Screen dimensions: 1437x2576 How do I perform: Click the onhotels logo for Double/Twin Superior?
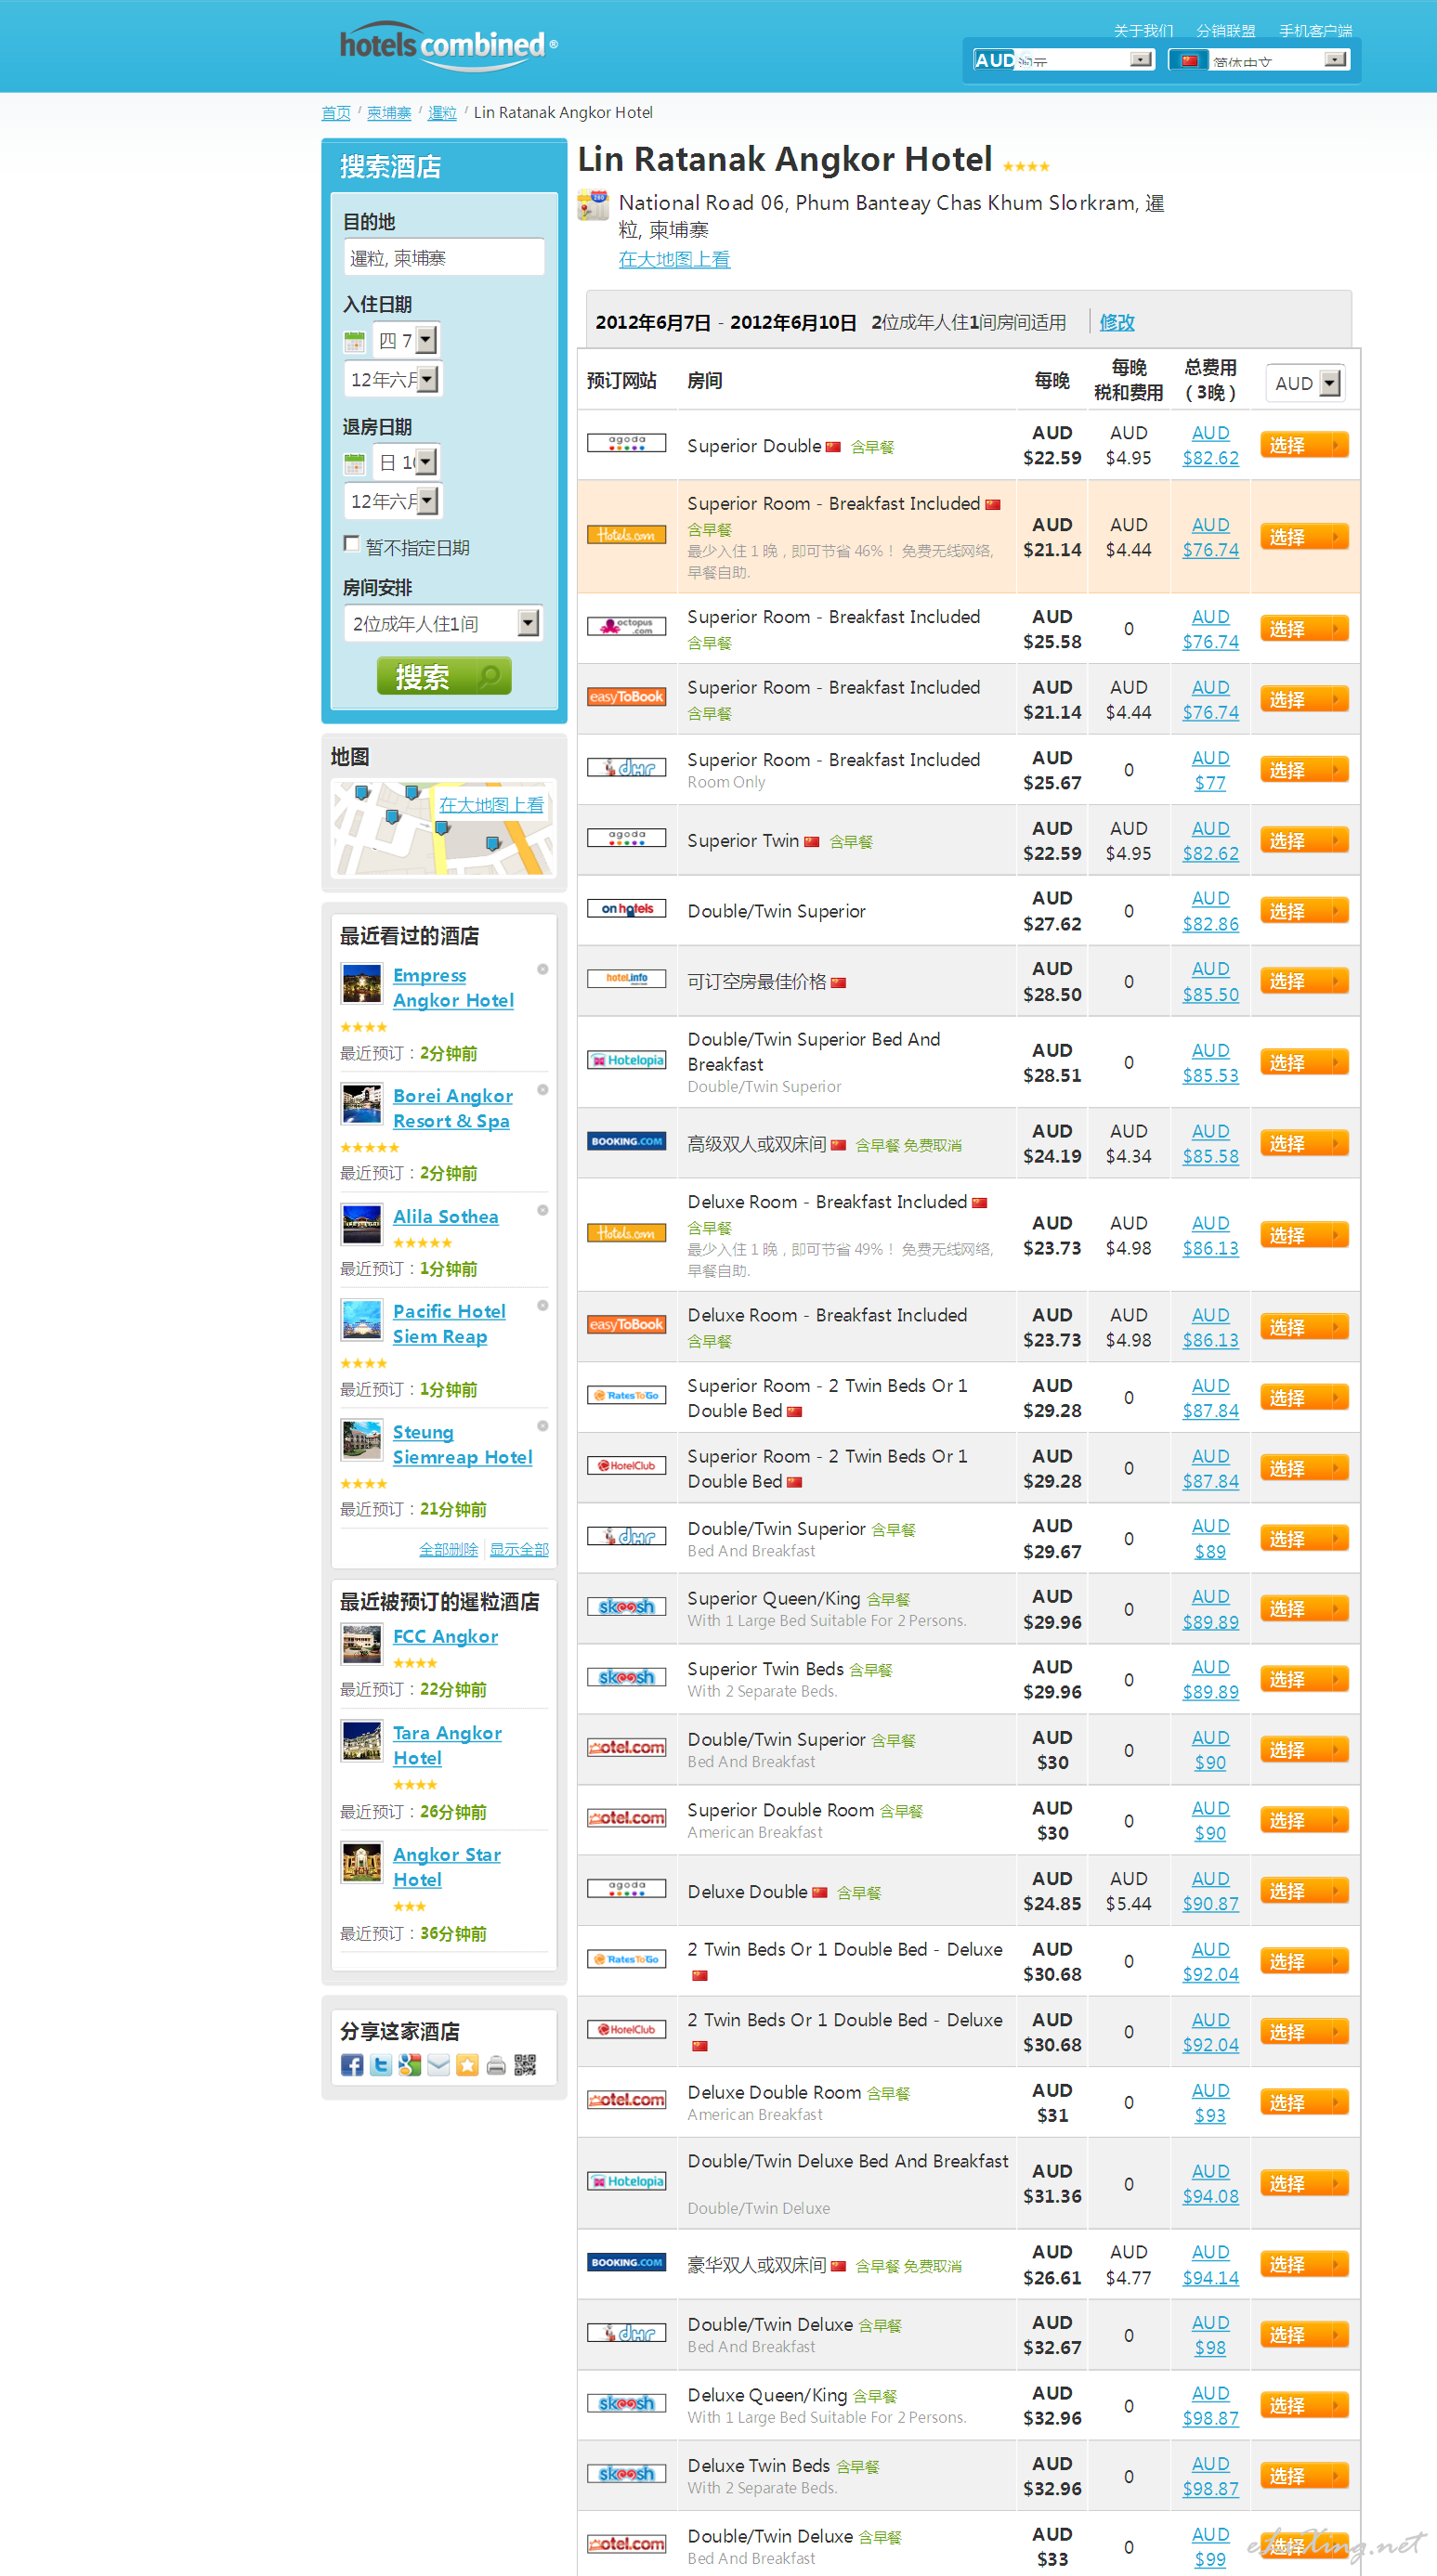[x=626, y=909]
